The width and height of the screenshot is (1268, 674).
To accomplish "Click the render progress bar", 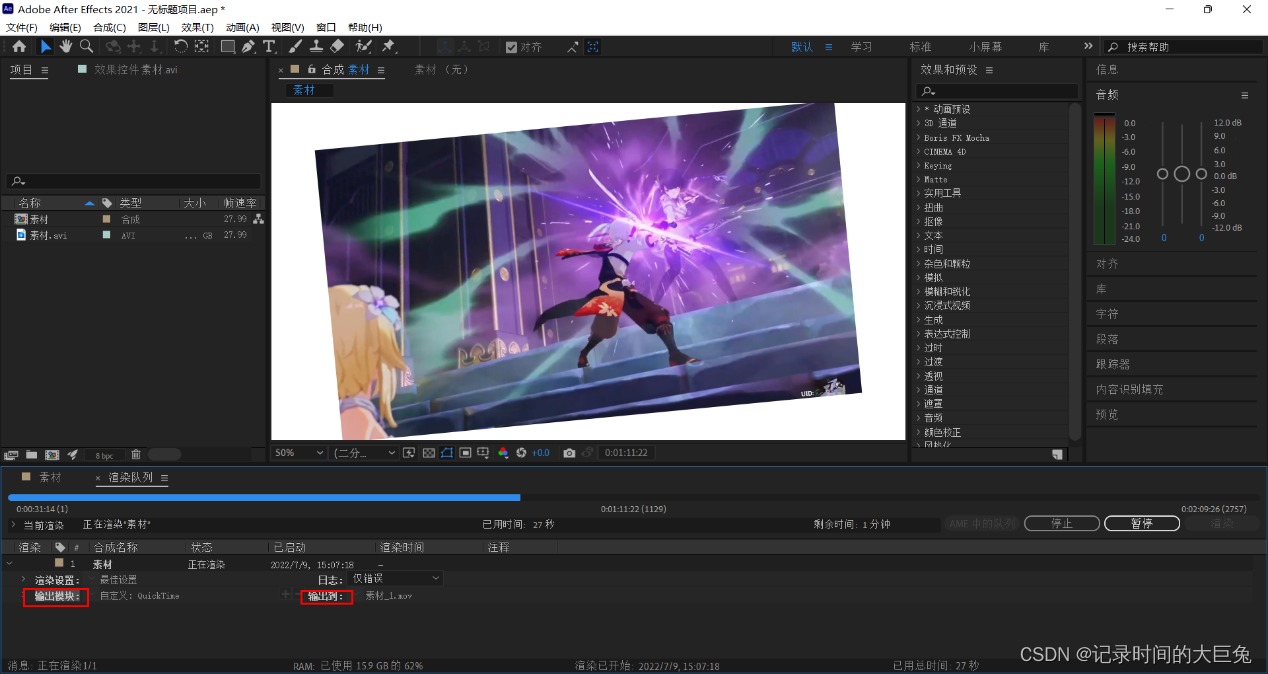I will point(627,497).
